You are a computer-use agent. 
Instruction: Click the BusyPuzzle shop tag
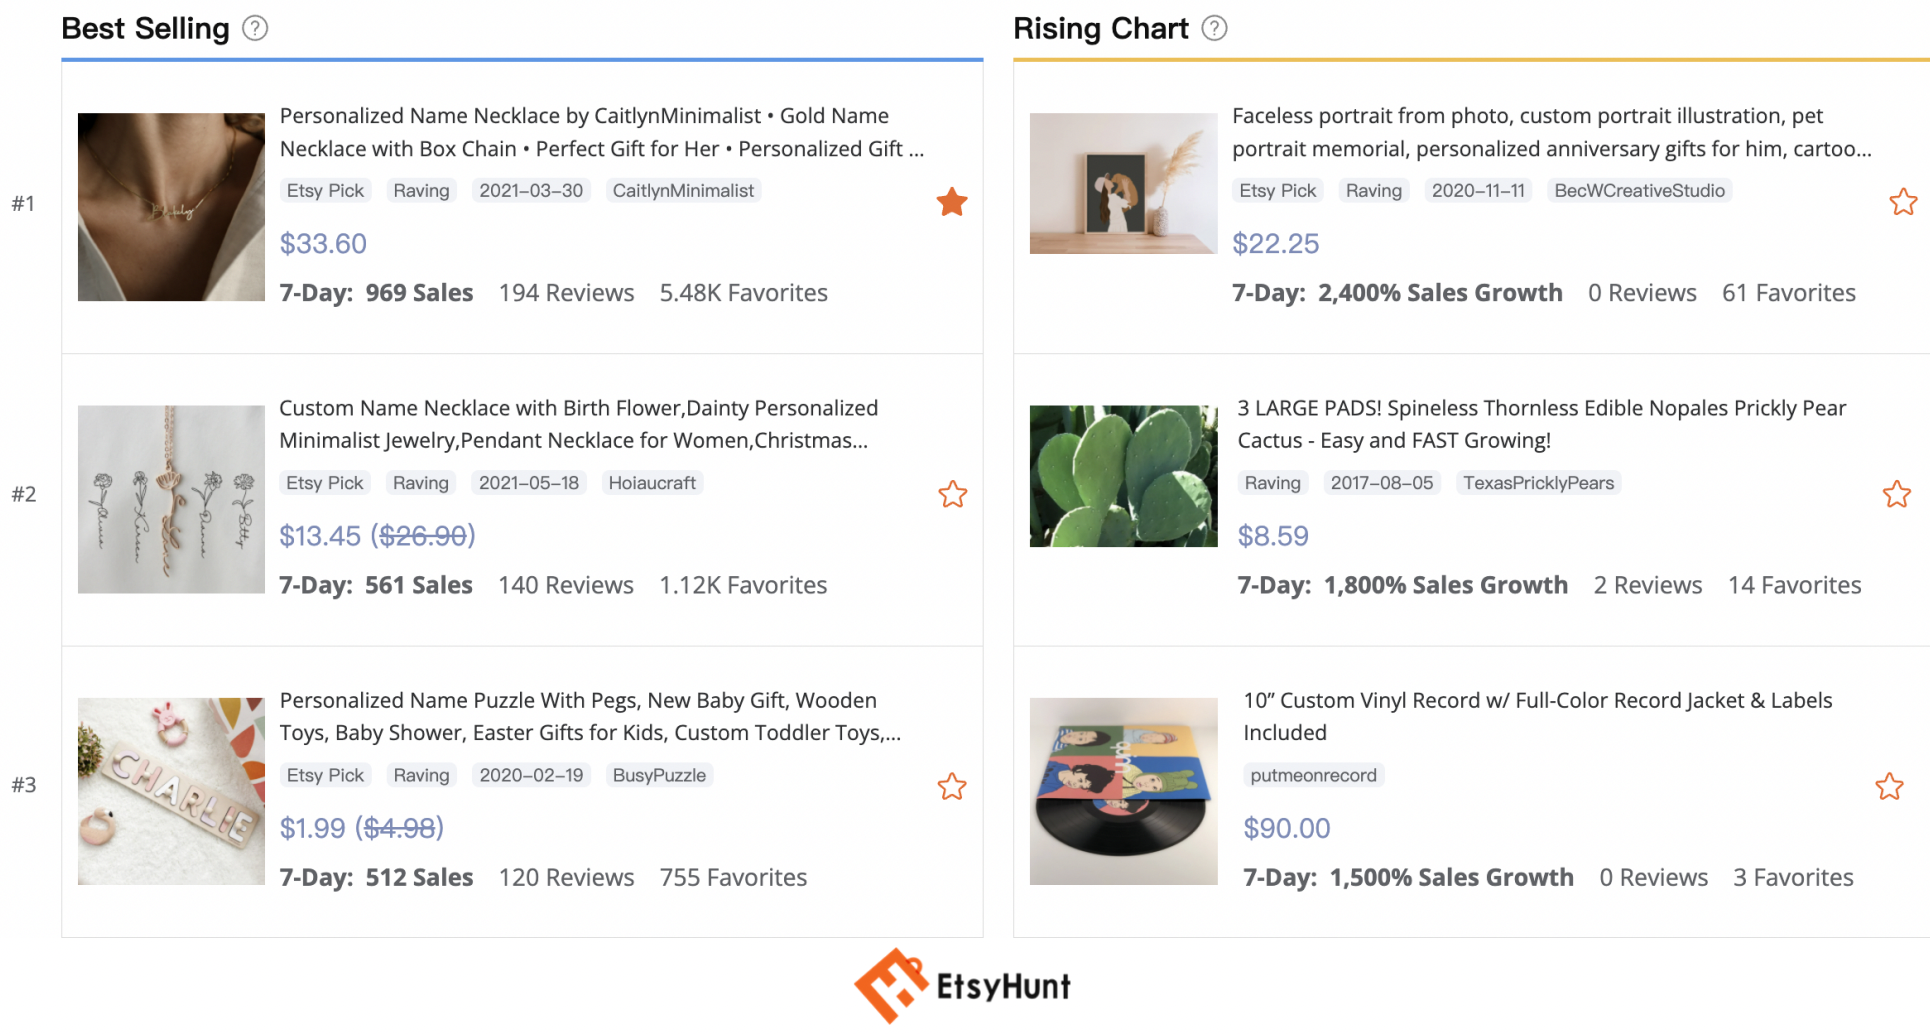click(x=659, y=775)
